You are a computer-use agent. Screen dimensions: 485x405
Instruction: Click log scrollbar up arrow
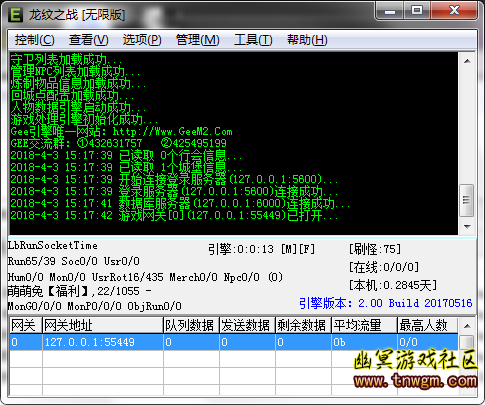[x=467, y=61]
